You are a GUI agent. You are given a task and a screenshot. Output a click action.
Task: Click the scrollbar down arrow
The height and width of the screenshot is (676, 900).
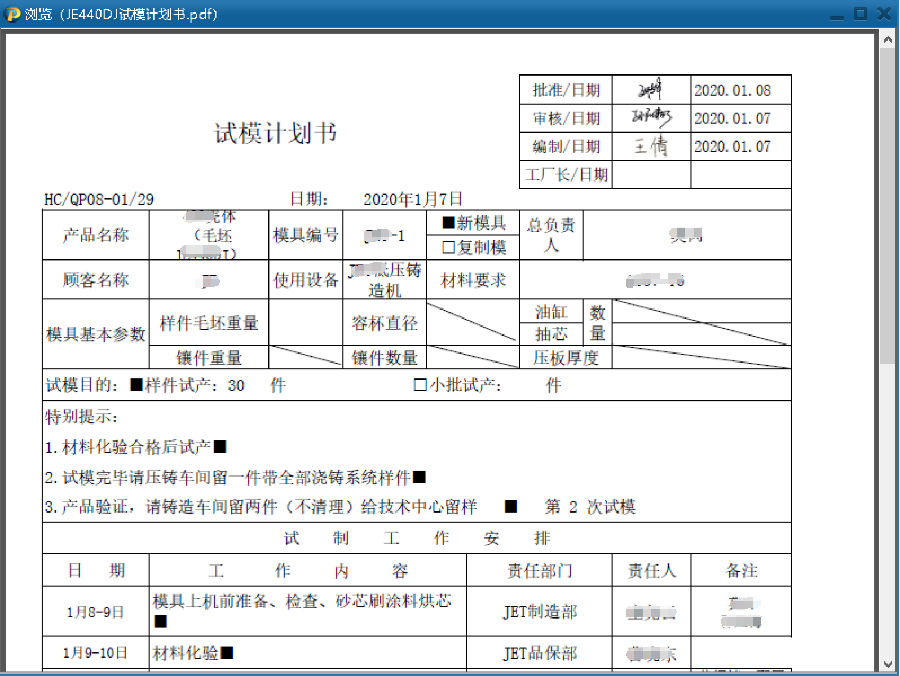coord(887,662)
